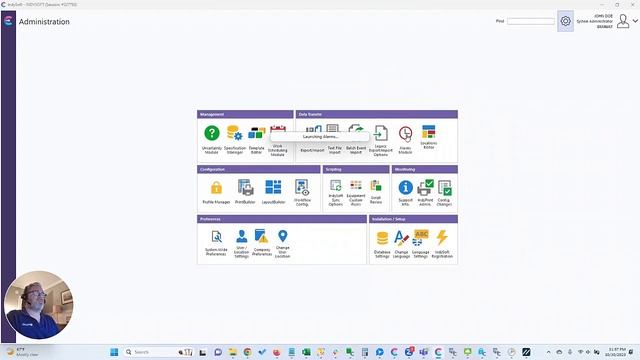This screenshot has height=360, width=640.
Task: Select Change User Location pin icon
Action: 282,236
